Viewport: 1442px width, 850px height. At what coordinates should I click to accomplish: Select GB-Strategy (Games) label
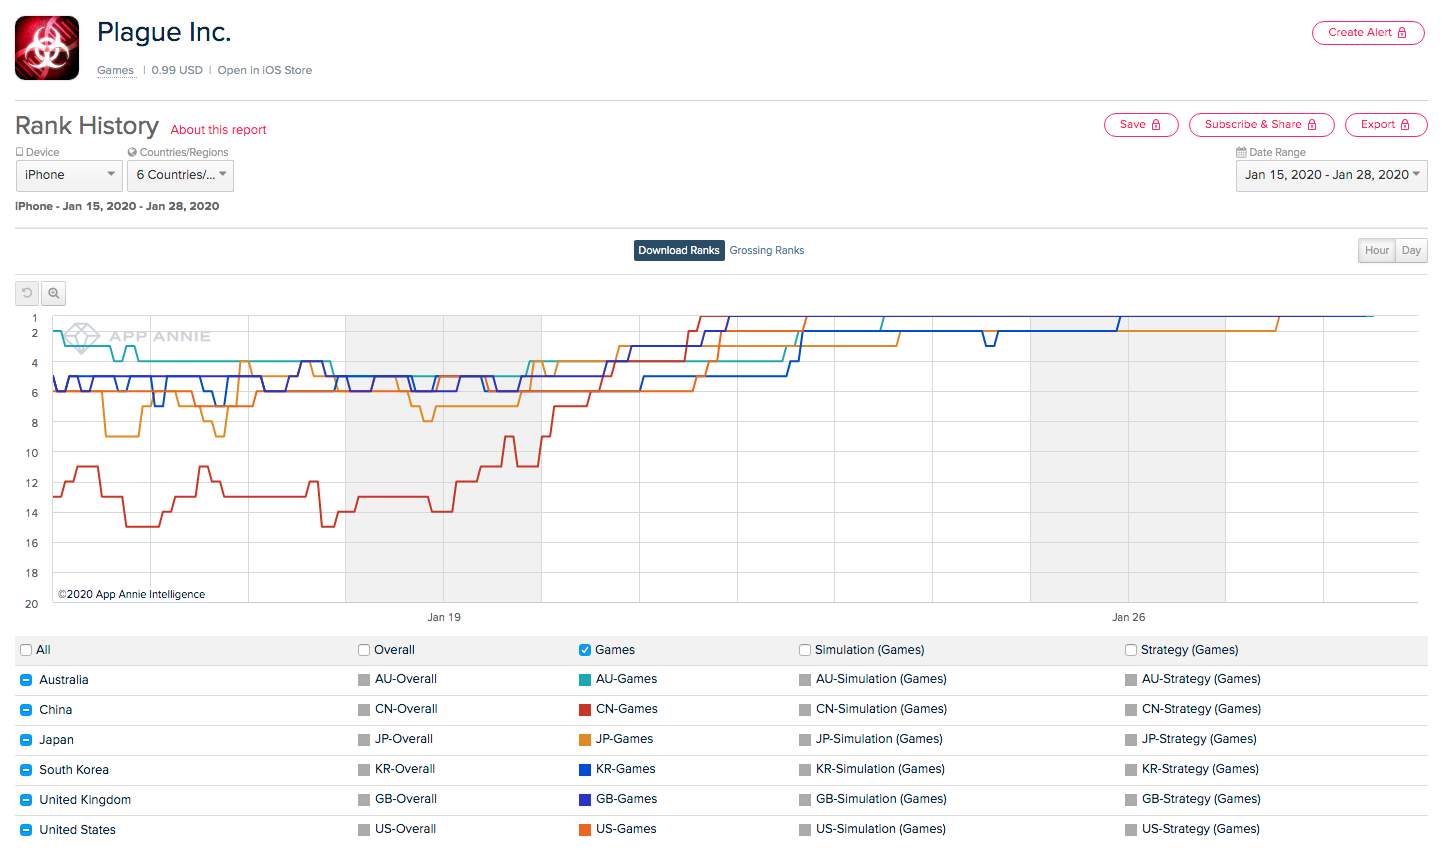[1201, 799]
